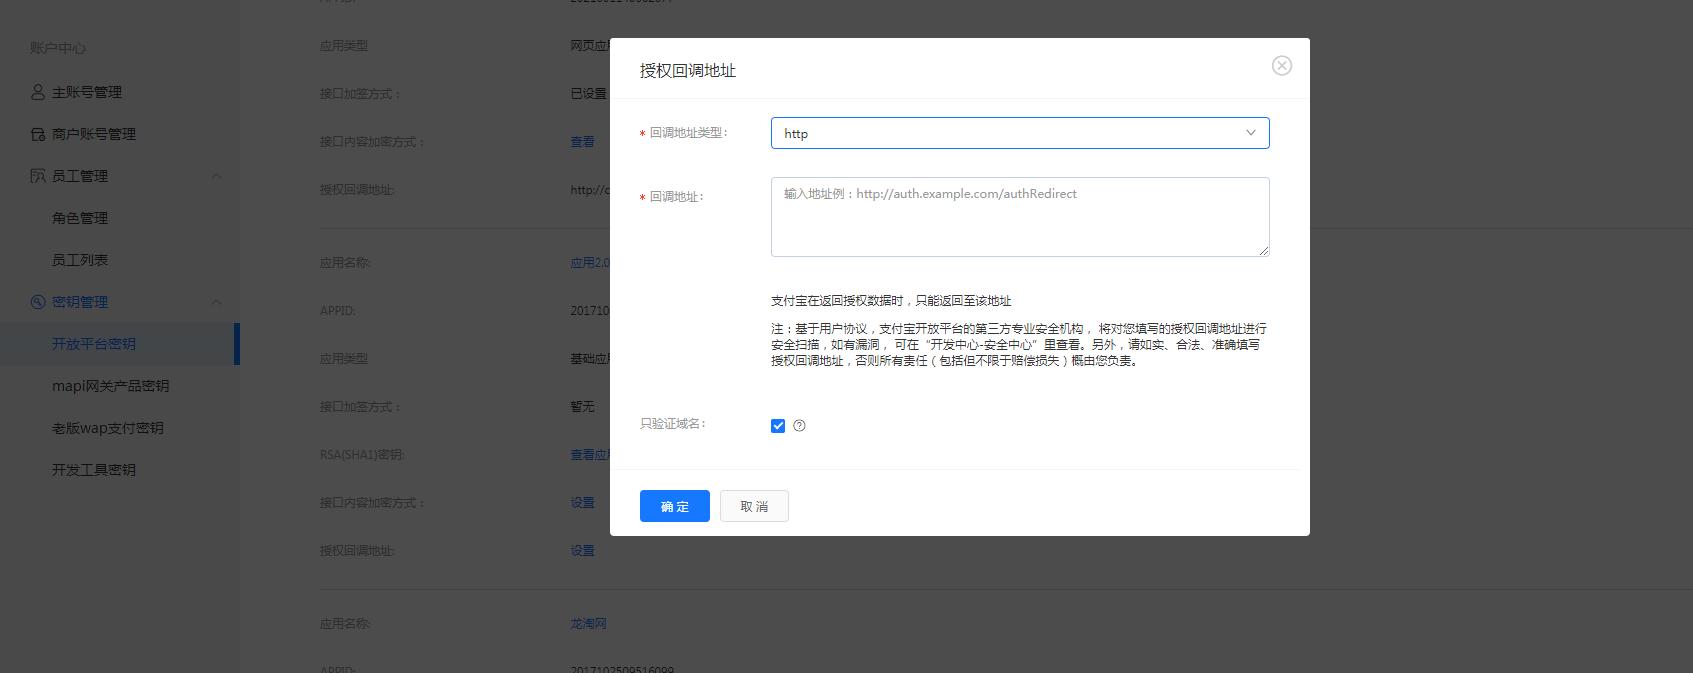Click the 主账号管理 person icon
The image size is (1693, 673).
[38, 92]
